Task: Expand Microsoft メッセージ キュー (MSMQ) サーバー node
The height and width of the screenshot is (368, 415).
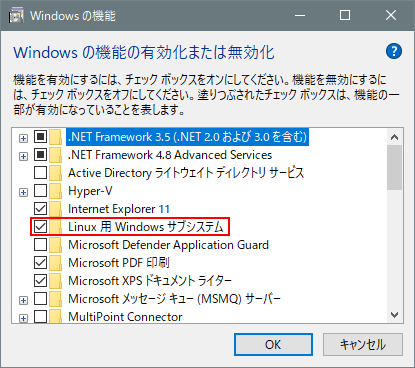Action: (23, 300)
